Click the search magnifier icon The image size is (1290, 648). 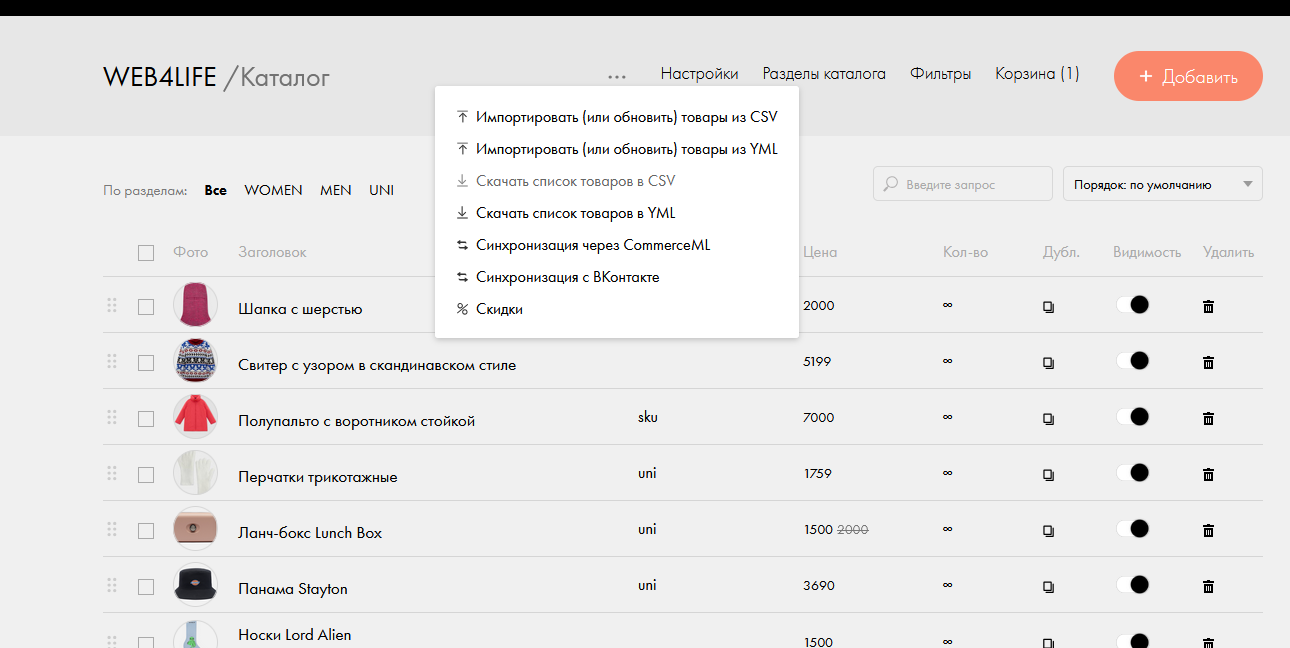click(x=891, y=184)
